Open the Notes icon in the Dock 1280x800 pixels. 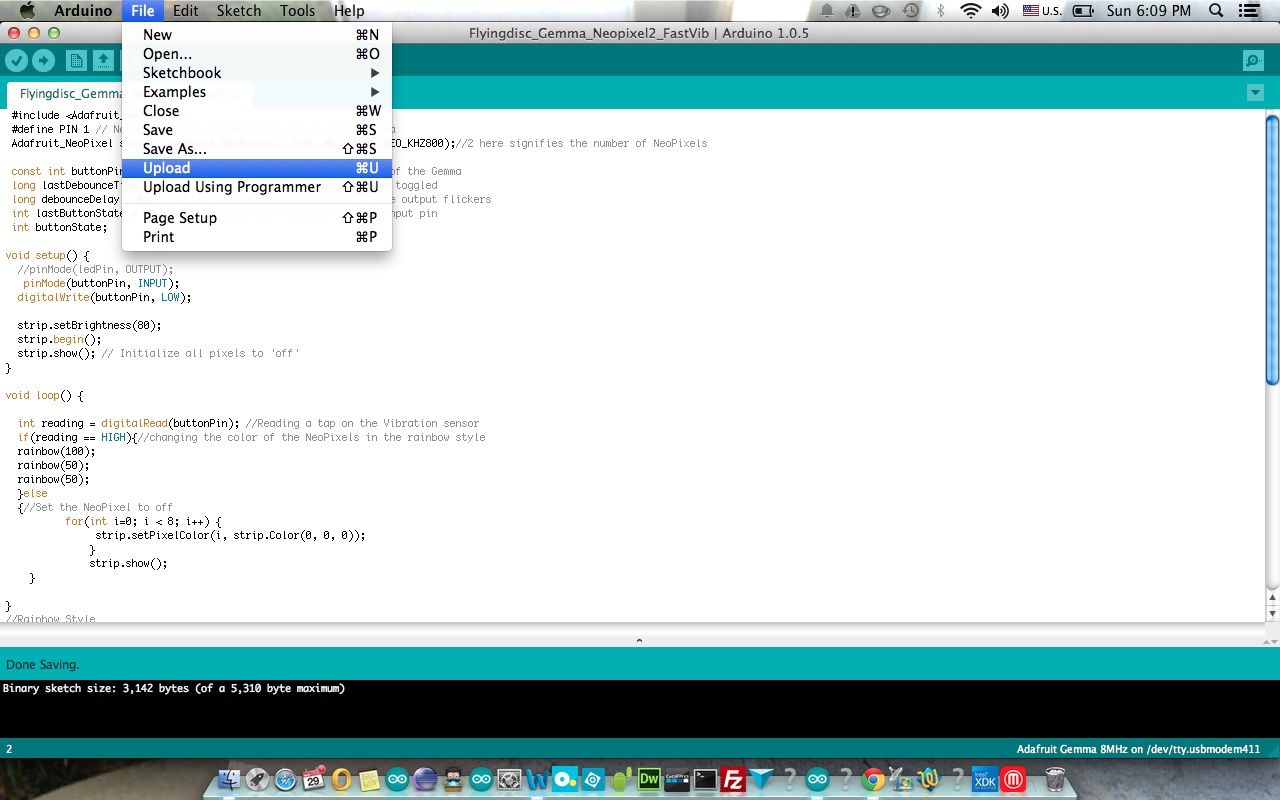coord(369,779)
